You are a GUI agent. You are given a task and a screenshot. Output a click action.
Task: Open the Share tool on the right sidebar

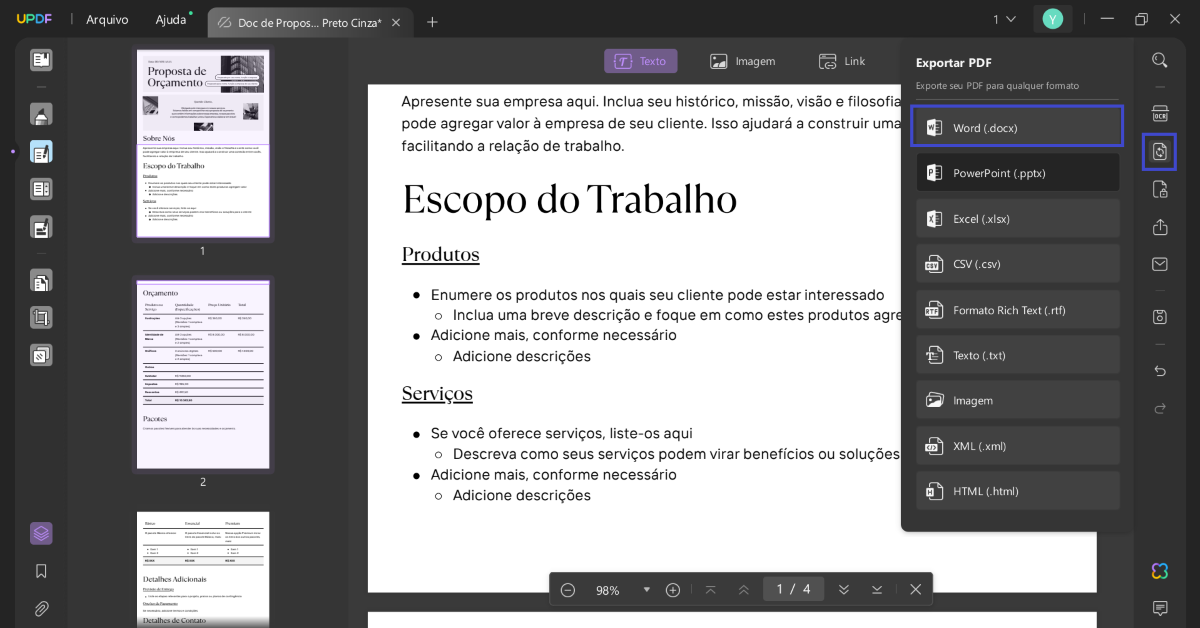pyautogui.click(x=1159, y=227)
